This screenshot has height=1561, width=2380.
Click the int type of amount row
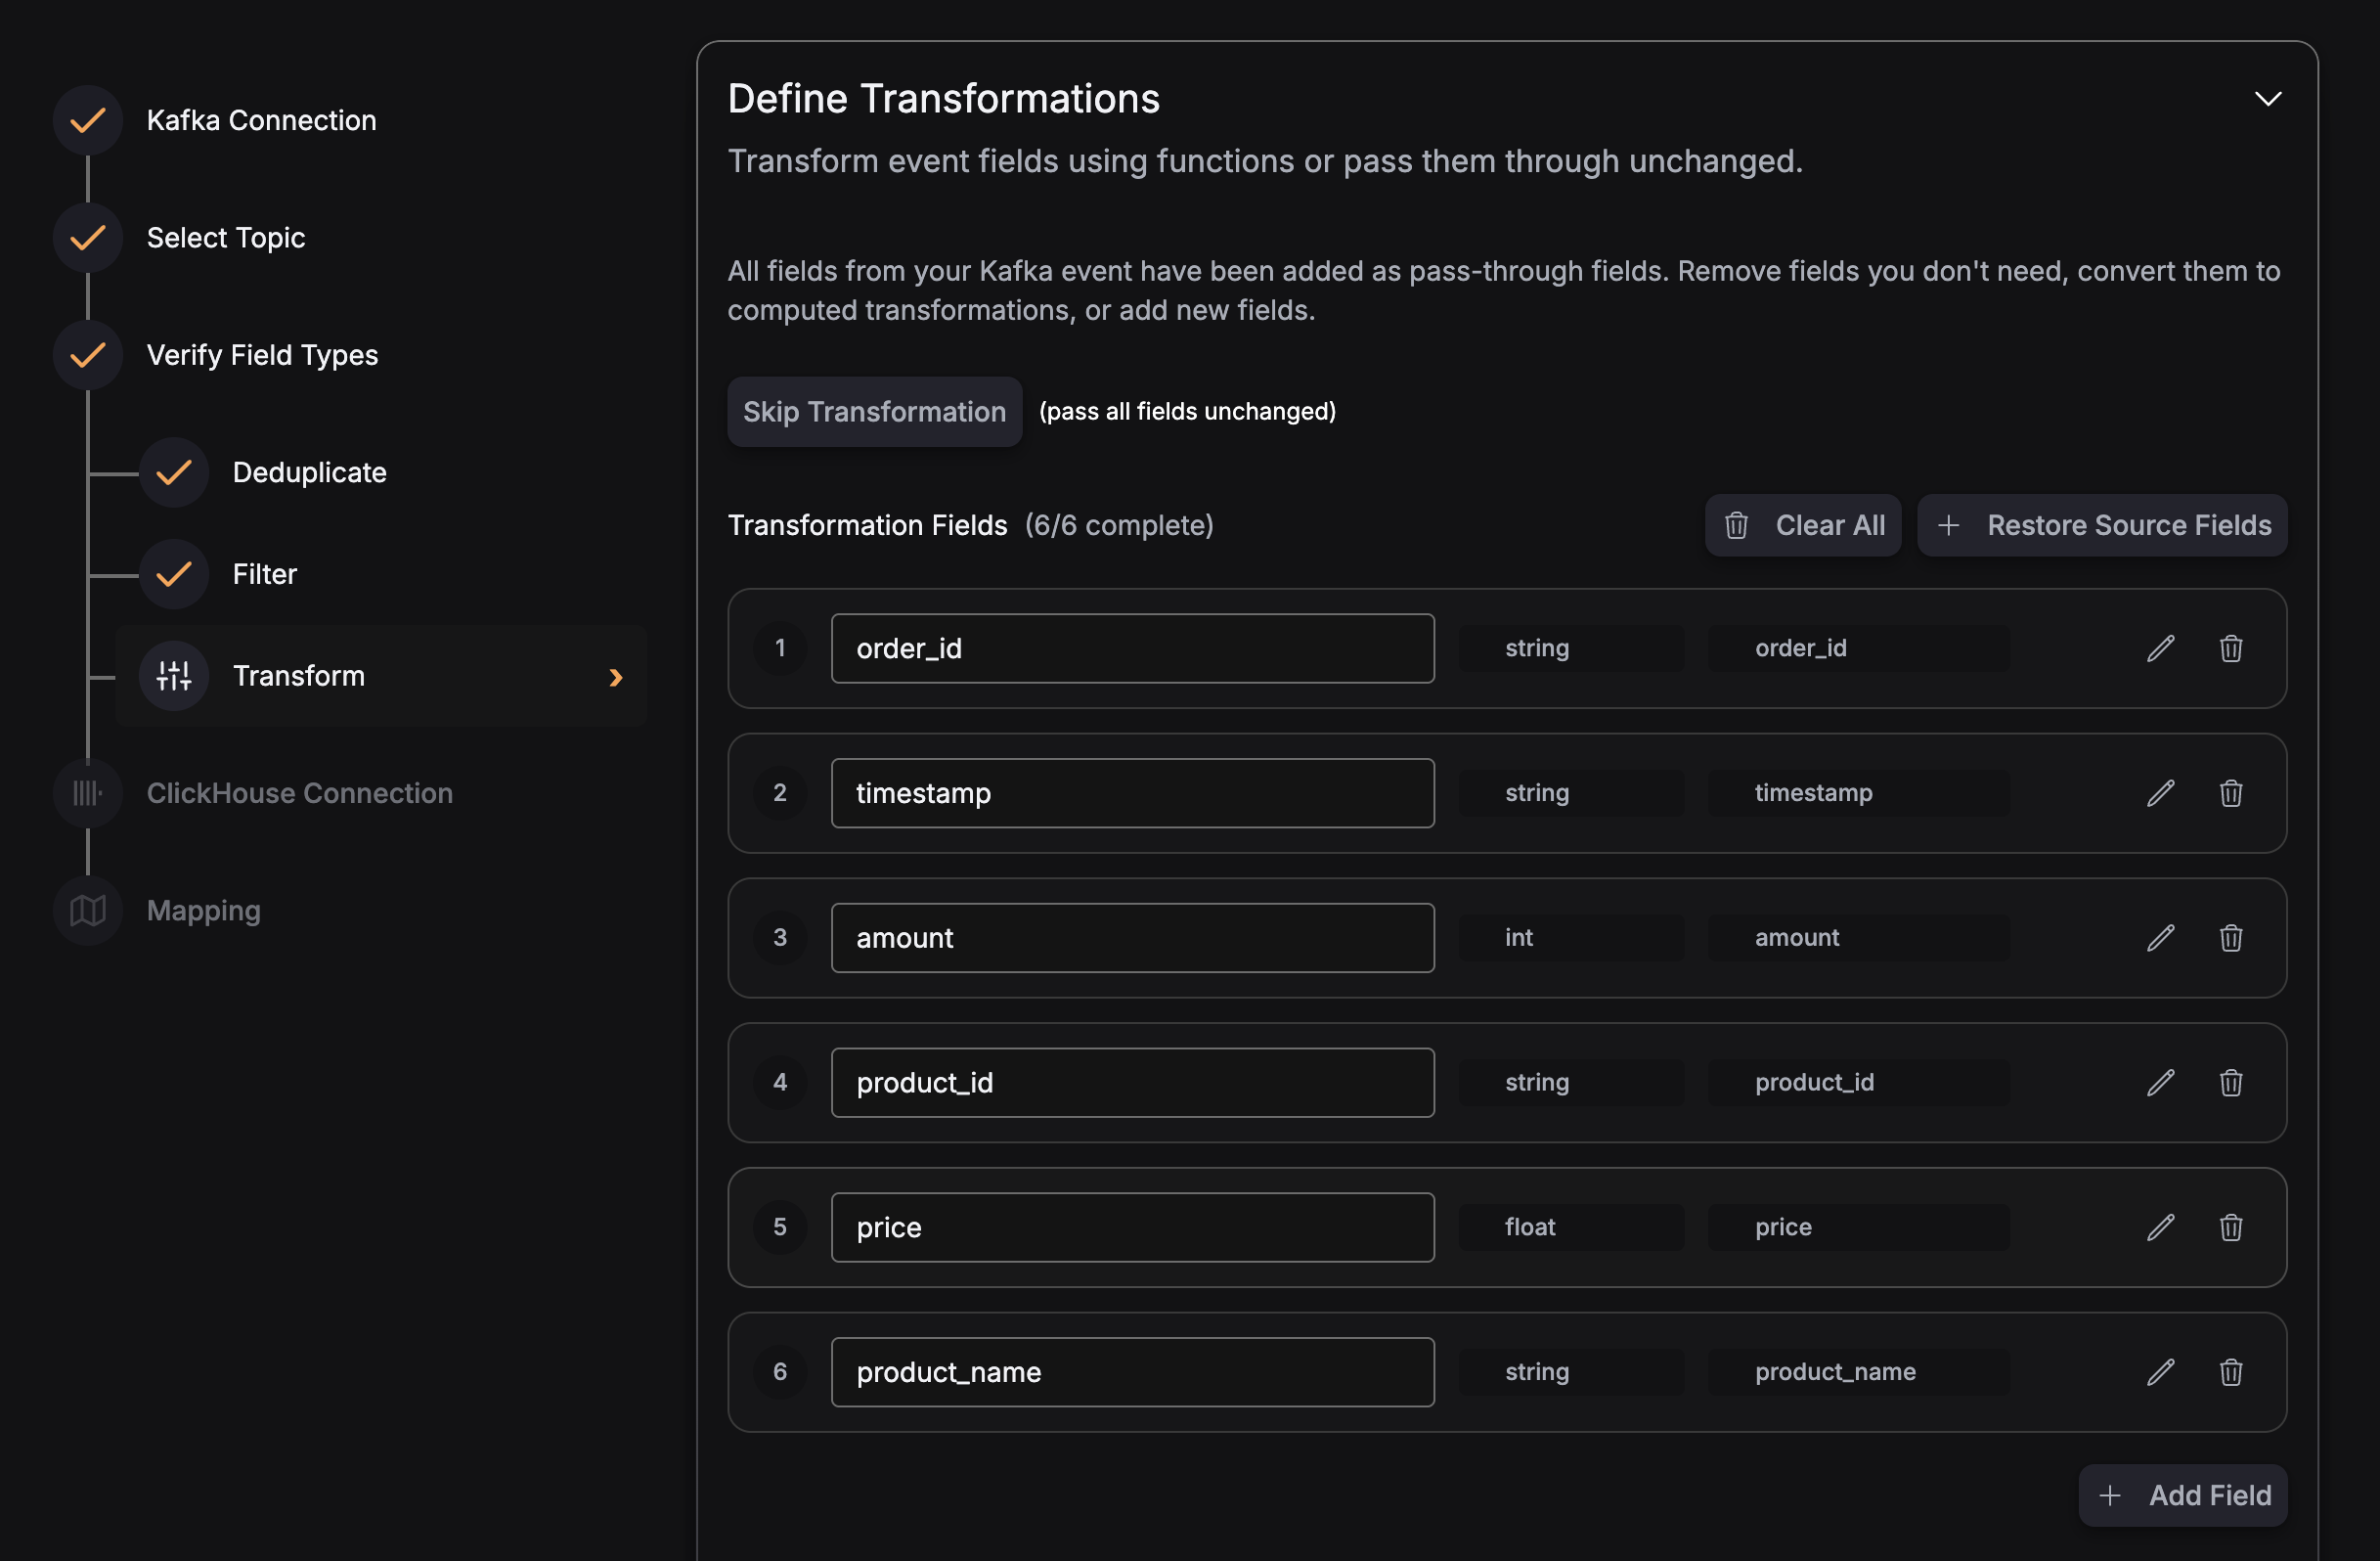point(1571,937)
